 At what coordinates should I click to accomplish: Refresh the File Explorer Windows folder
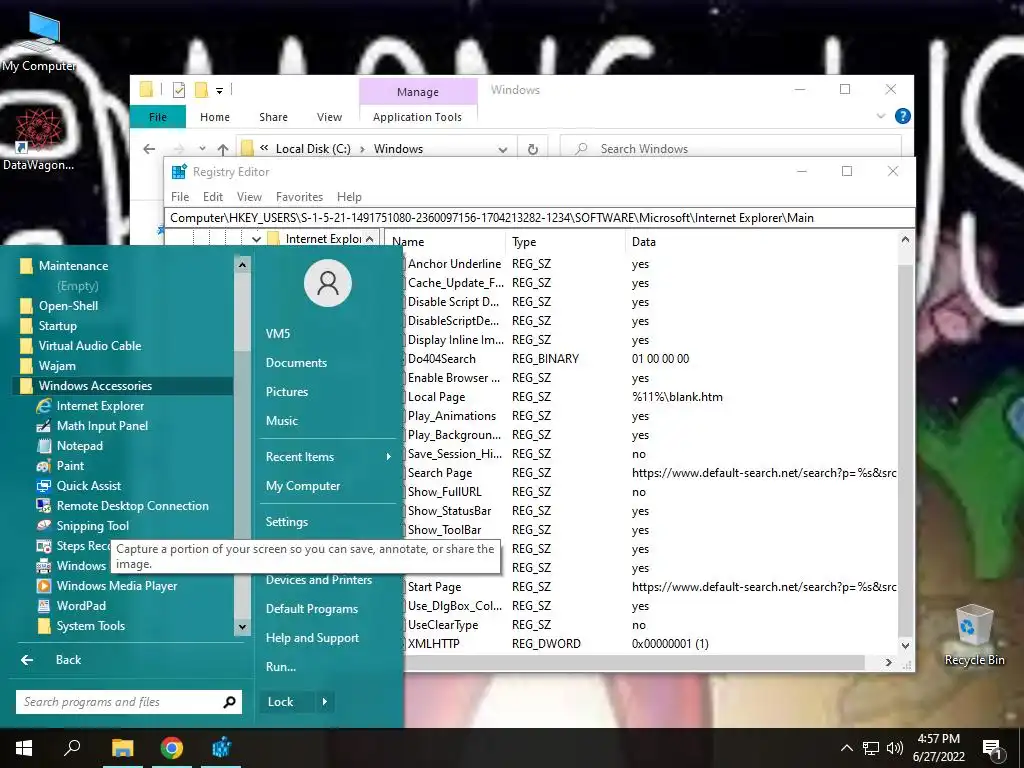coord(533,149)
